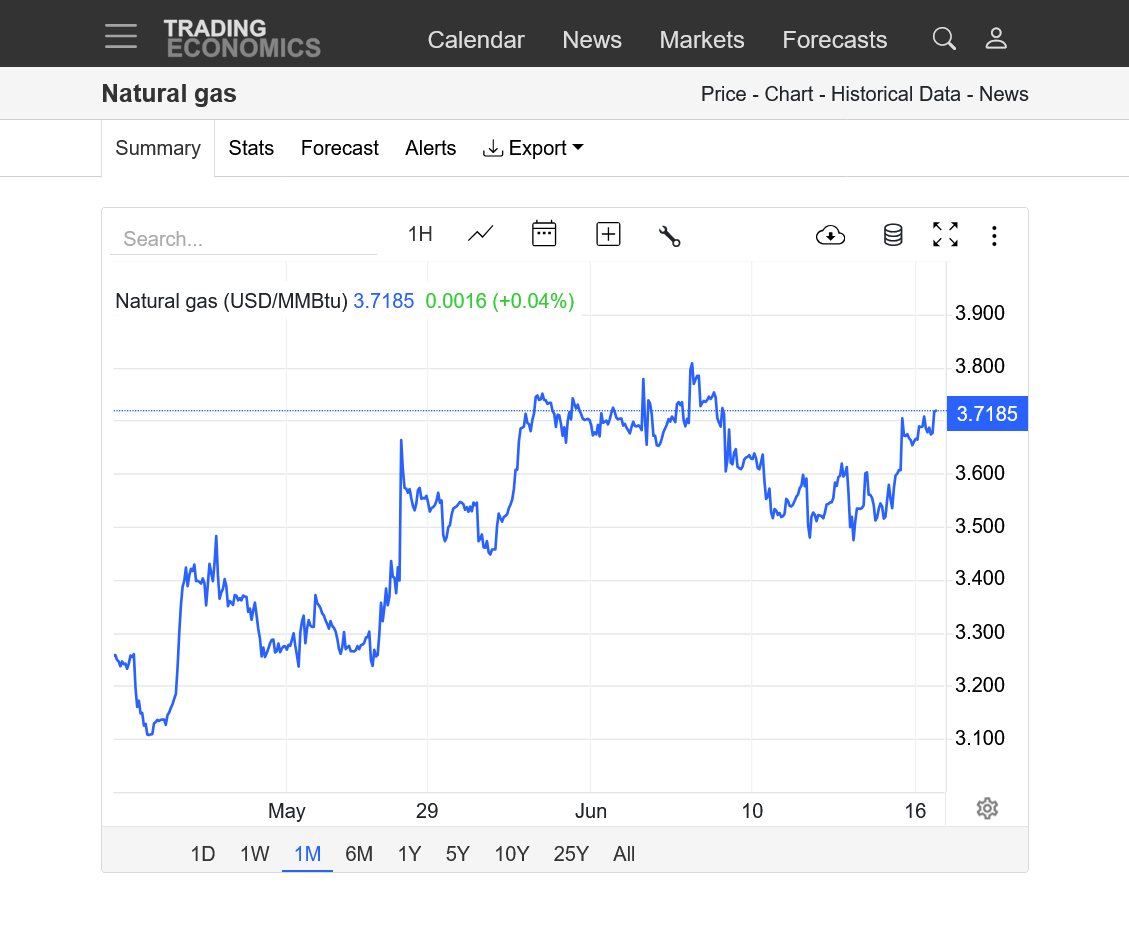The height and width of the screenshot is (926, 1129).
Task: Switch to the Stats tab
Action: click(x=251, y=148)
